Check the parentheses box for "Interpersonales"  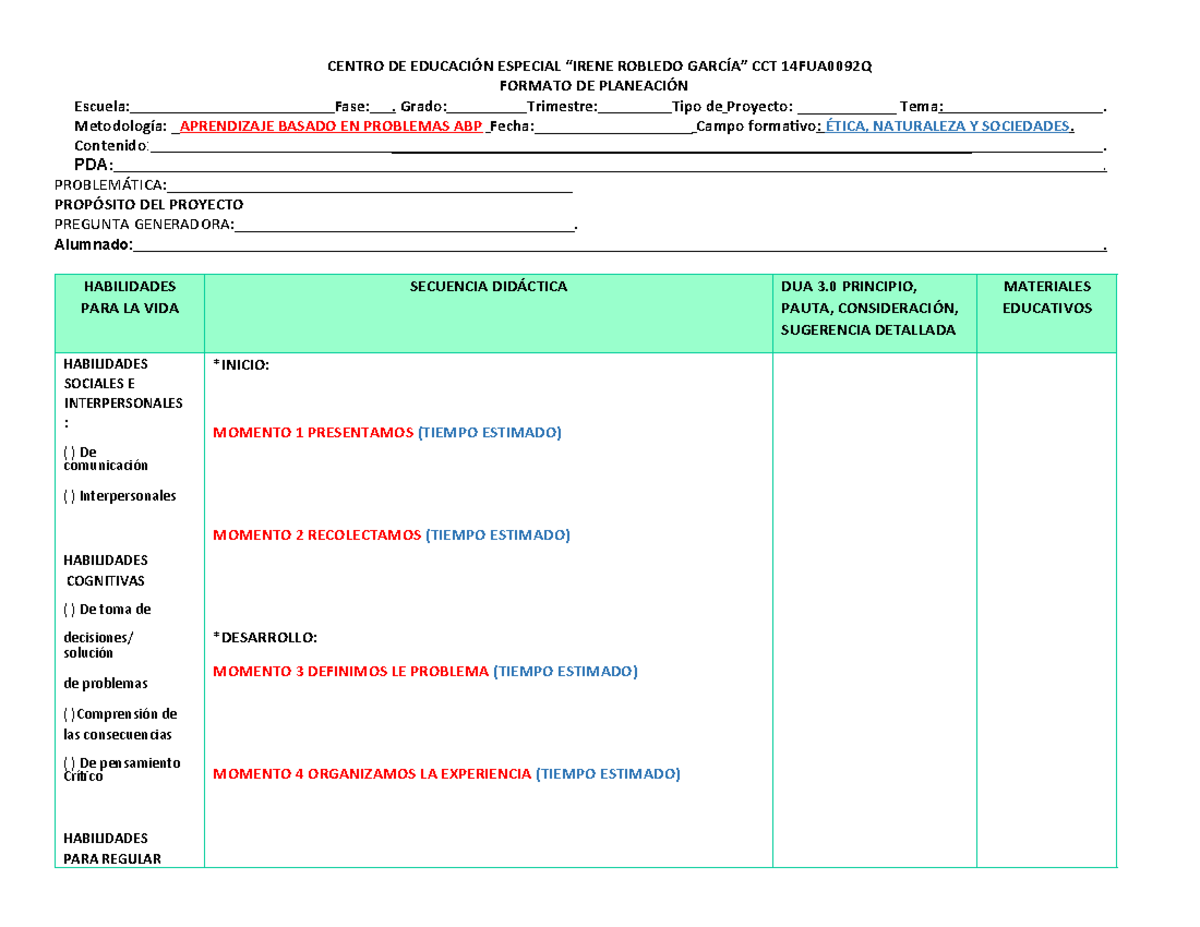click(67, 496)
